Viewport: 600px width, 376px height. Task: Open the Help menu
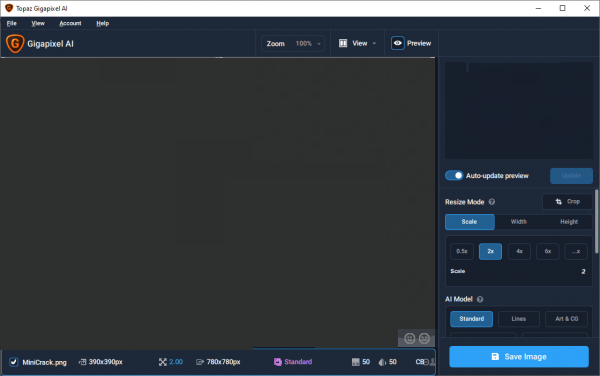(103, 23)
